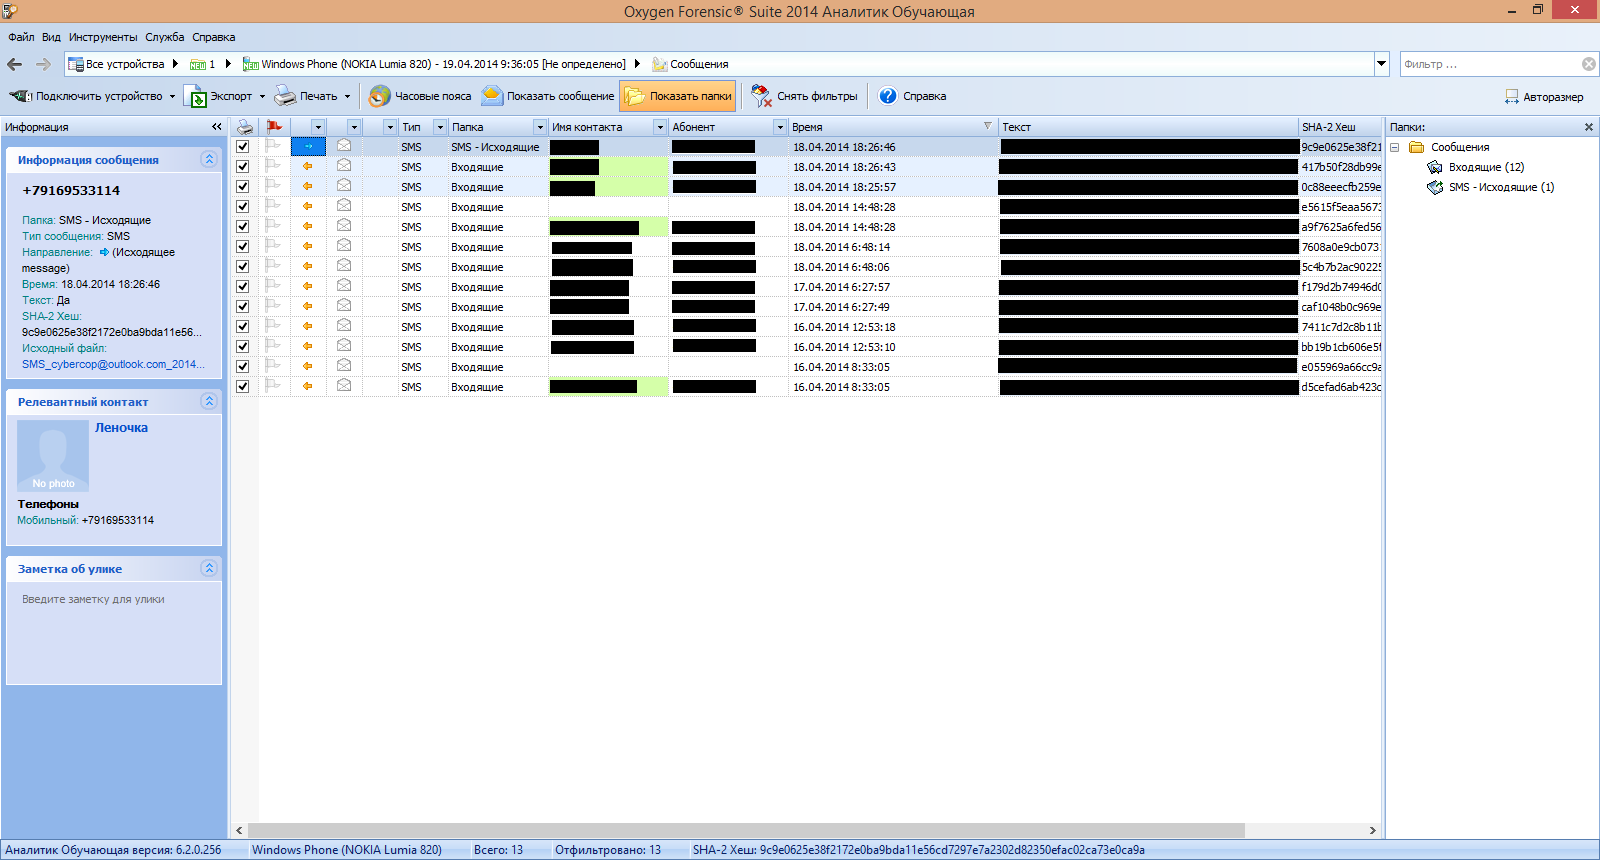
Task: Sort by the SHA-2 Хеш column header
Action: pos(1340,127)
